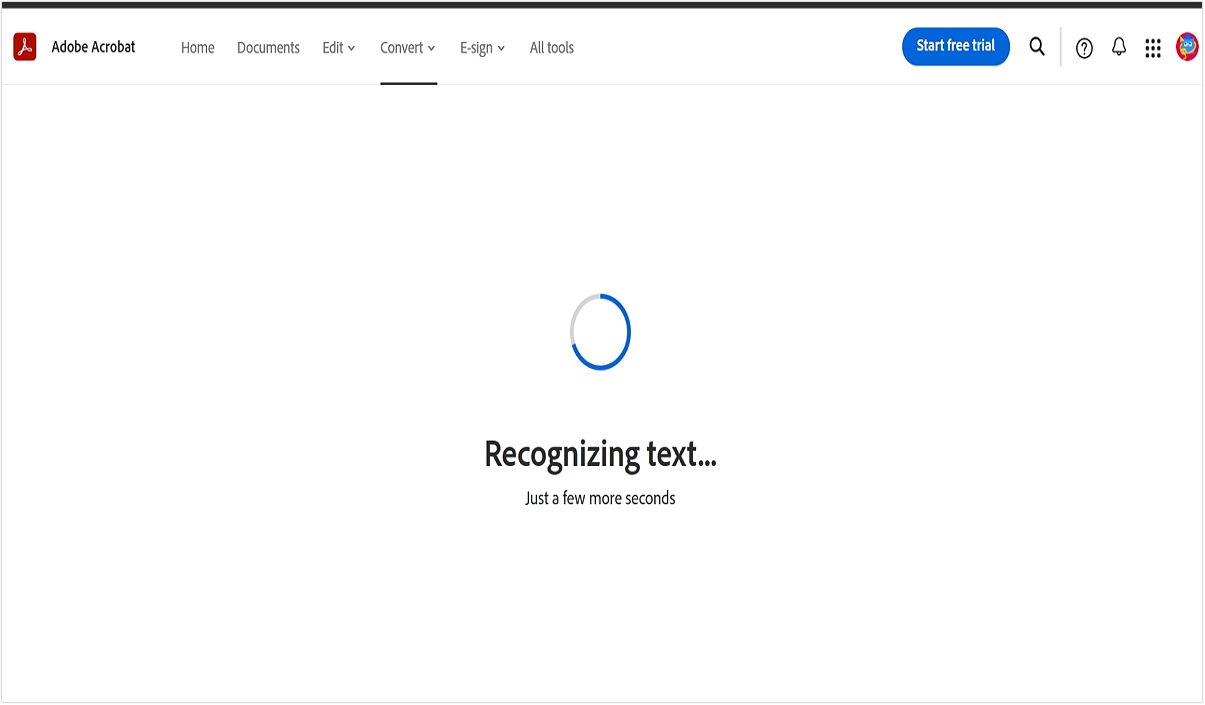Select the underlined Convert nav item

407,47
